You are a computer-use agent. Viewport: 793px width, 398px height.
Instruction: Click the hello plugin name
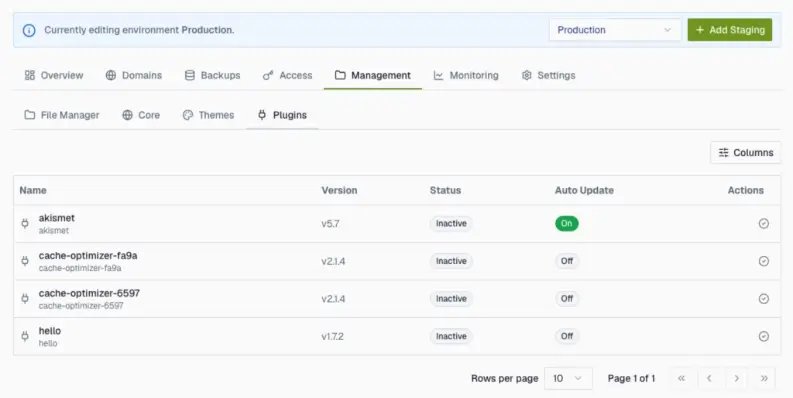50,331
